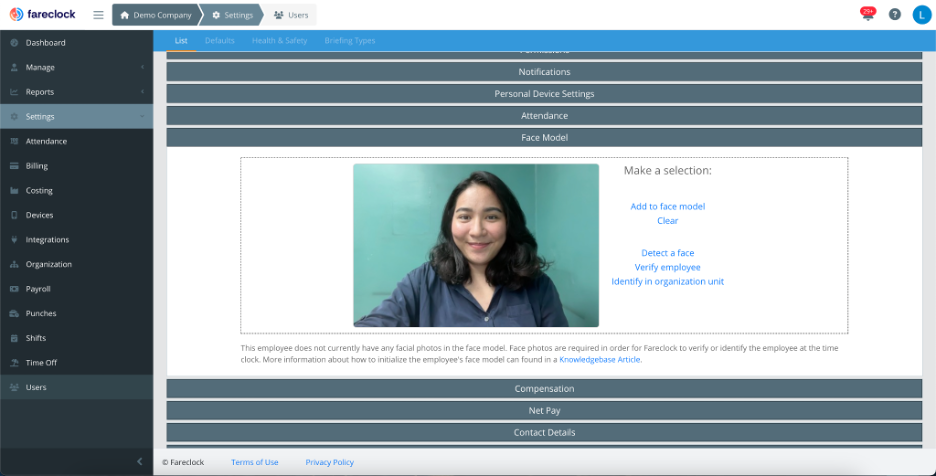Click the Clear link
The width and height of the screenshot is (936, 476).
click(667, 221)
